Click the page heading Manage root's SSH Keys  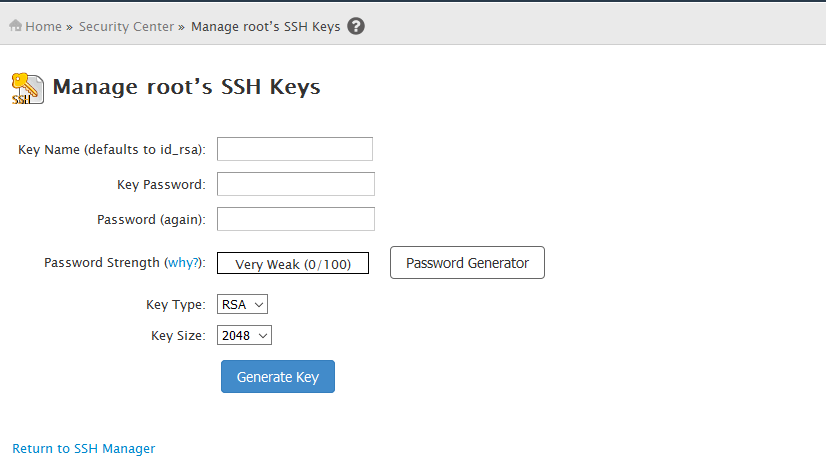186,87
